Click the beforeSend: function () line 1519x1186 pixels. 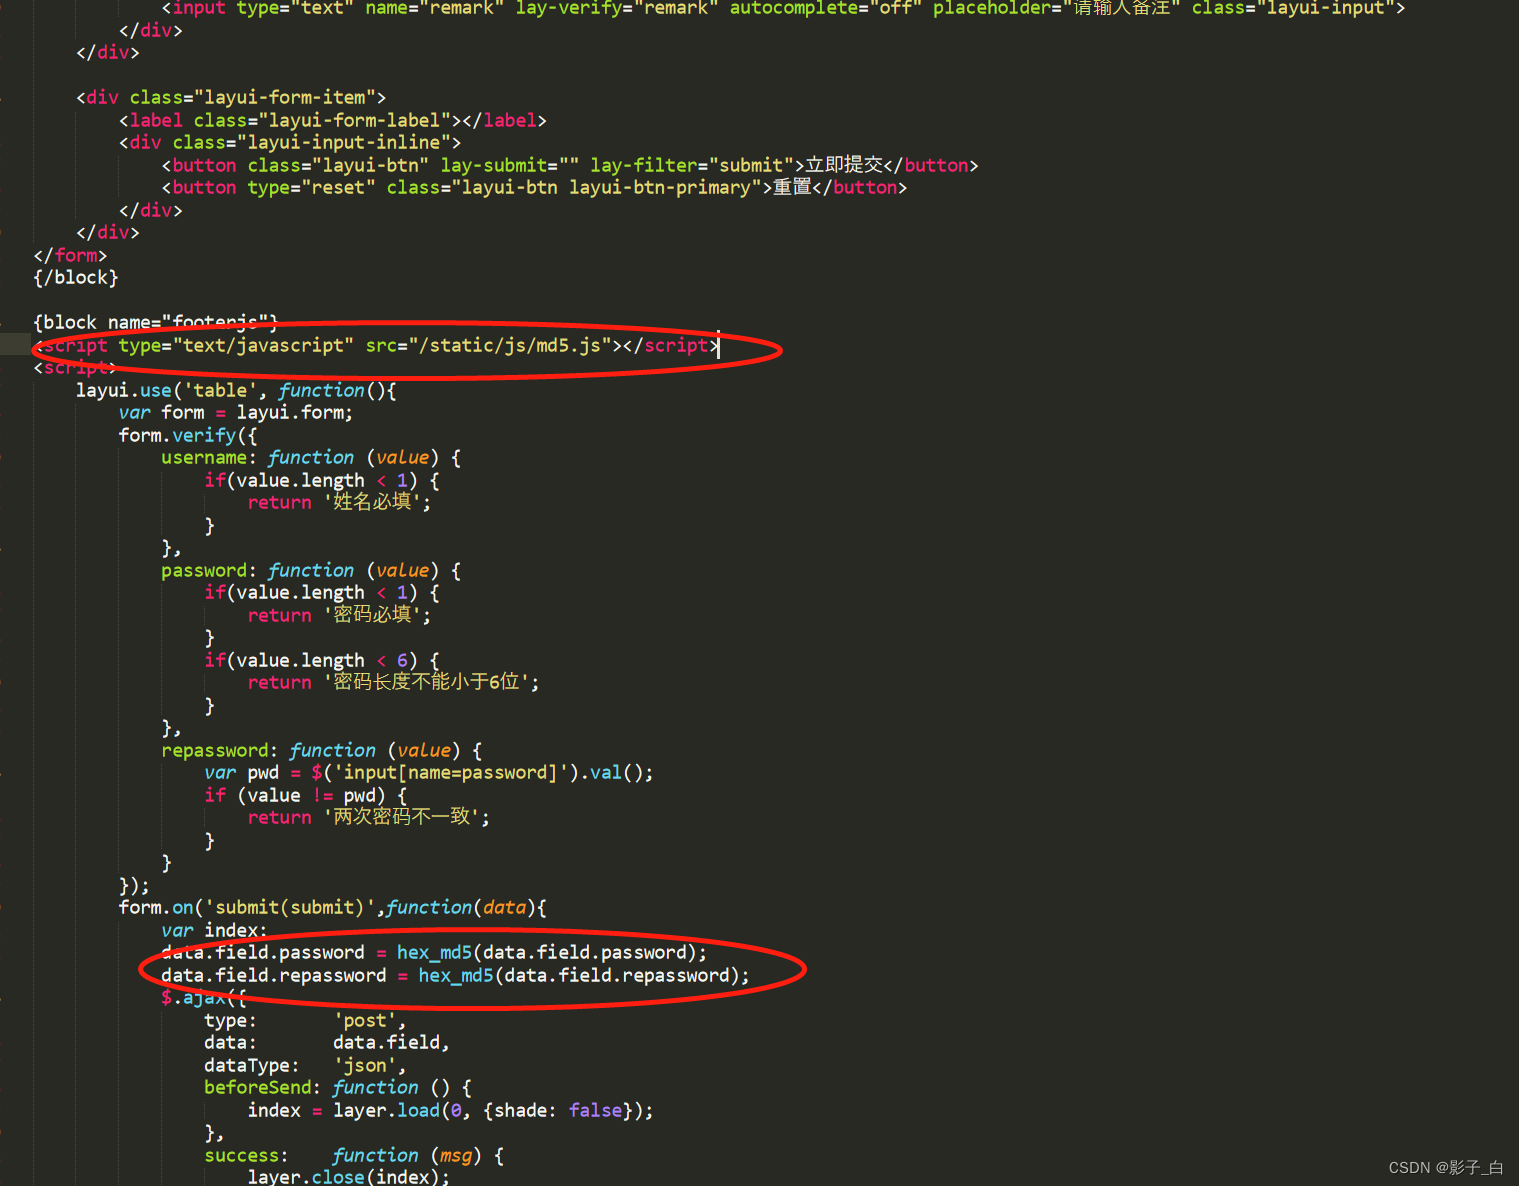[338, 1087]
